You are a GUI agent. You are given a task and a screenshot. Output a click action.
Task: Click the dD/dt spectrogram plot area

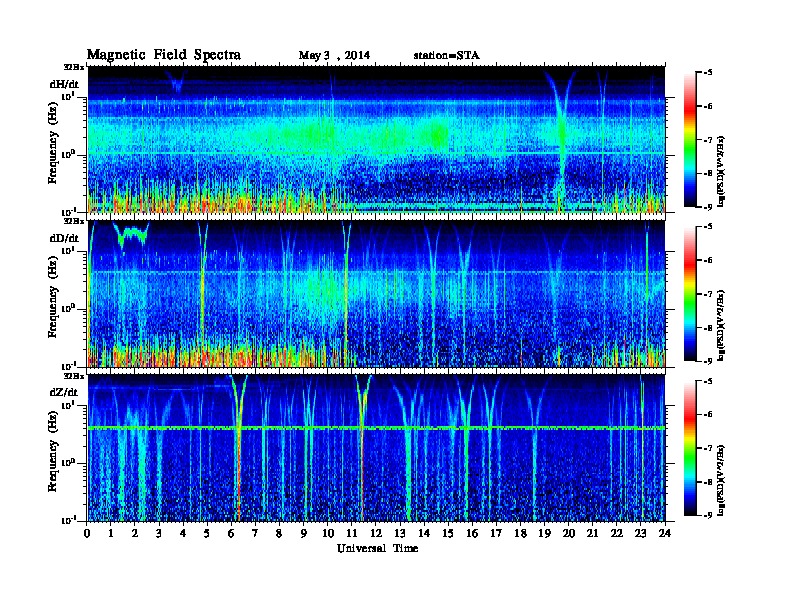point(376,294)
